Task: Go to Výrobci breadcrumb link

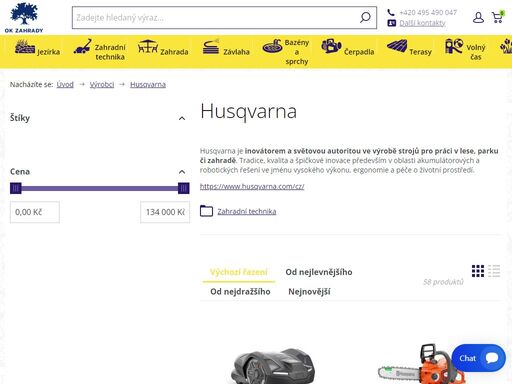Action: 102,85
